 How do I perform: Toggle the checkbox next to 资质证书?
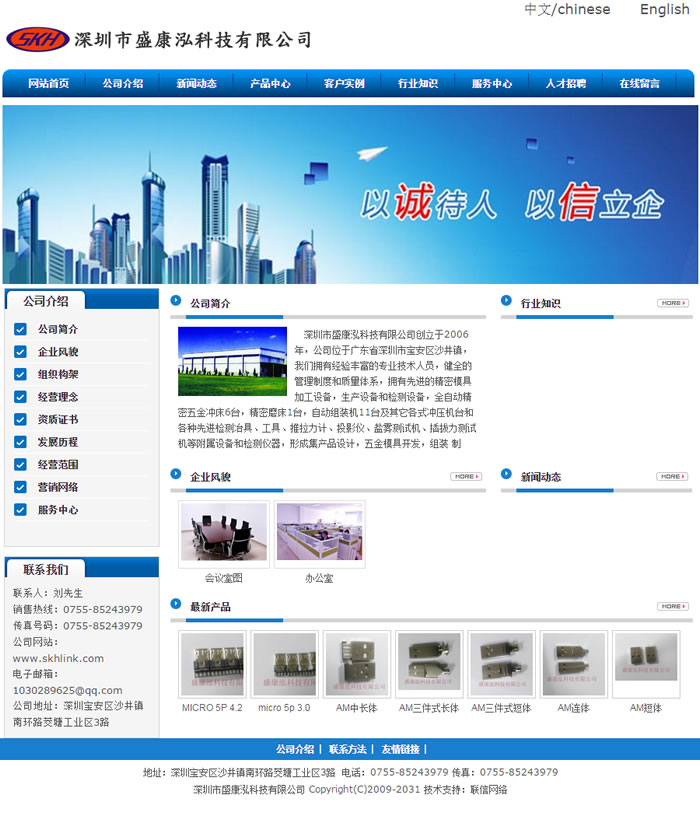[x=20, y=420]
